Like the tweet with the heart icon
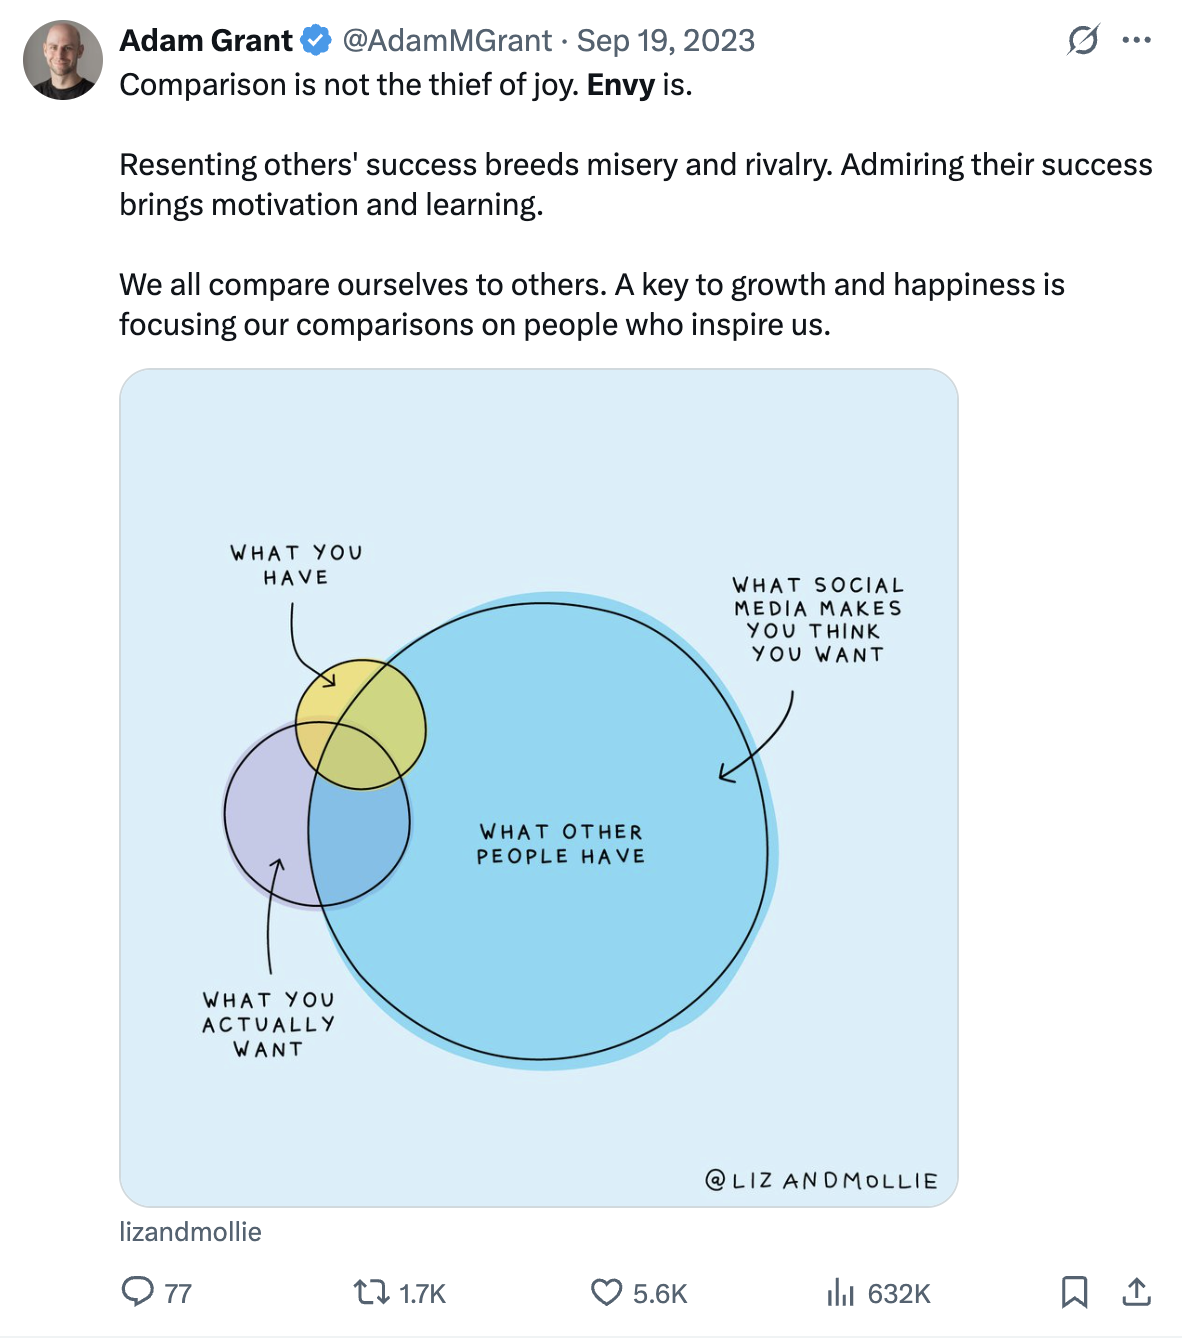Screen dimensions: 1182x1338 [x=606, y=1292]
